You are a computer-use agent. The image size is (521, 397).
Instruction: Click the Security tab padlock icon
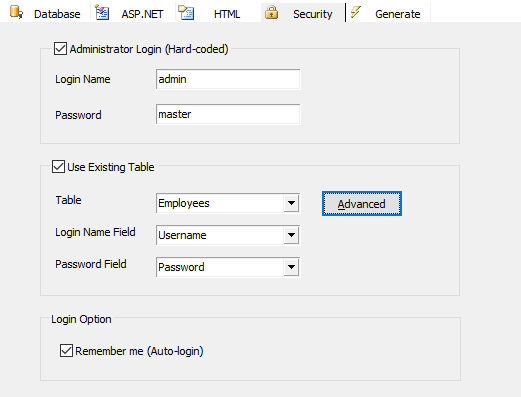point(271,12)
